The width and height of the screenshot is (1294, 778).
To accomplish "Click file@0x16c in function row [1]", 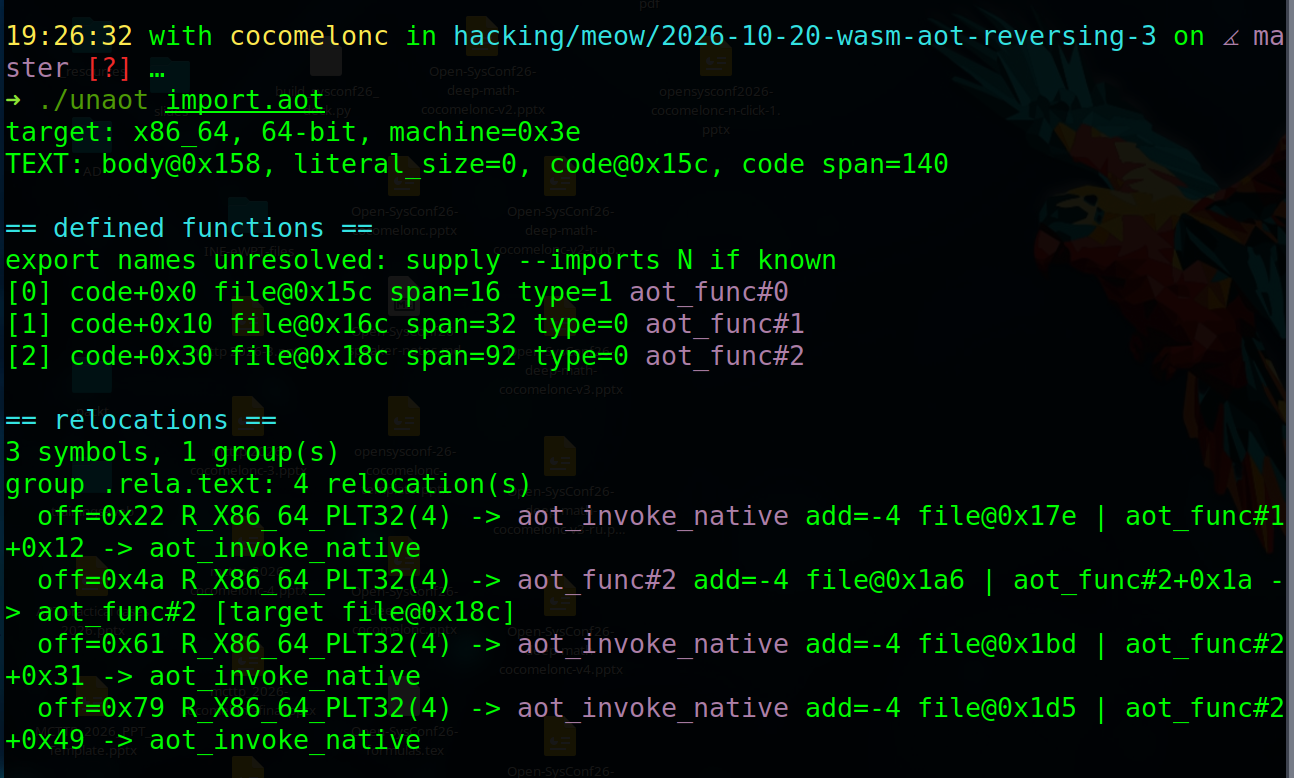I will coord(309,324).
